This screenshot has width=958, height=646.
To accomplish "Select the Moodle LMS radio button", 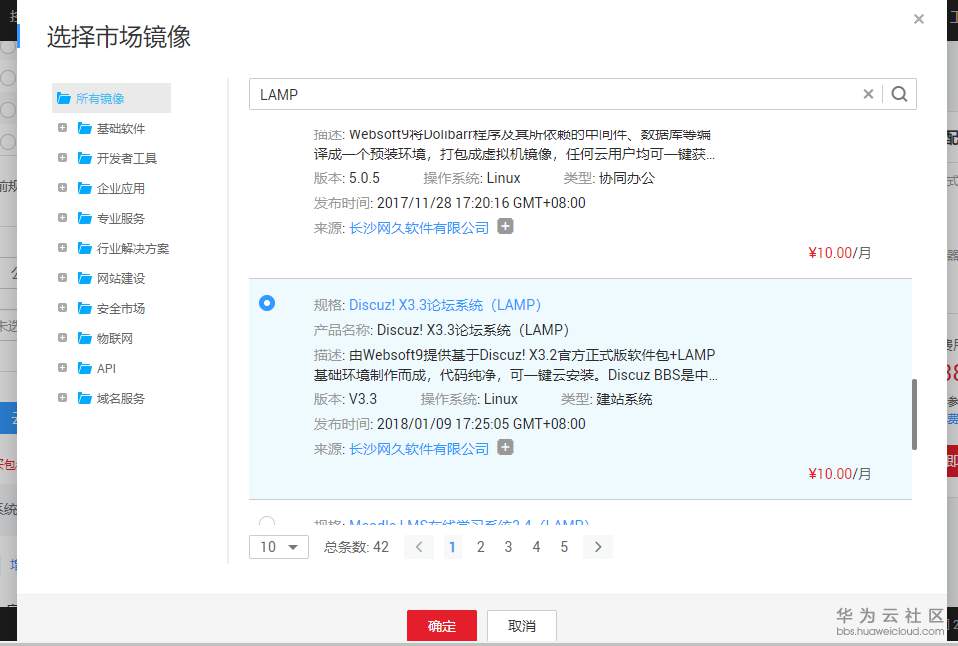I will [x=267, y=521].
